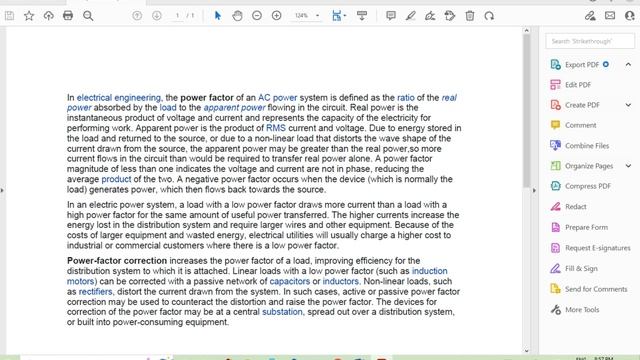This screenshot has width=640, height=360.
Task: Bookmark the document with the star icon
Action: [x=29, y=16]
